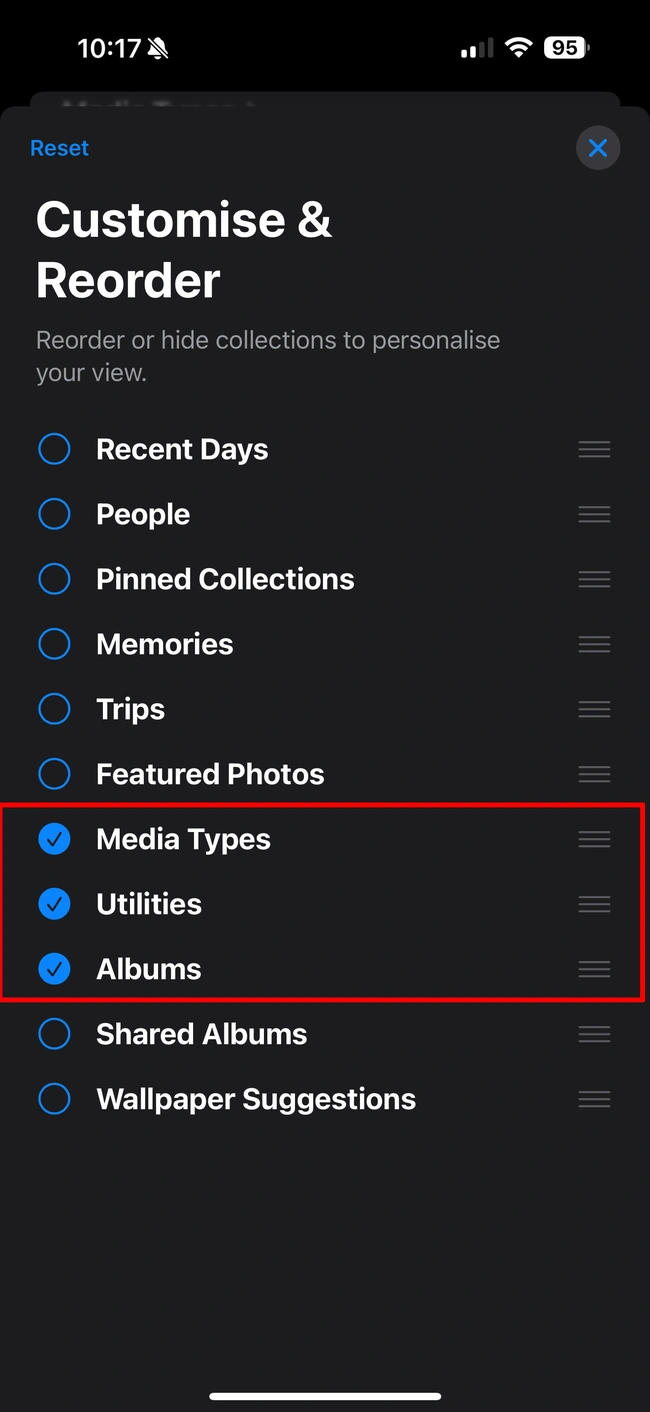Tap the Featured Photos reorder handle

[x=594, y=774]
